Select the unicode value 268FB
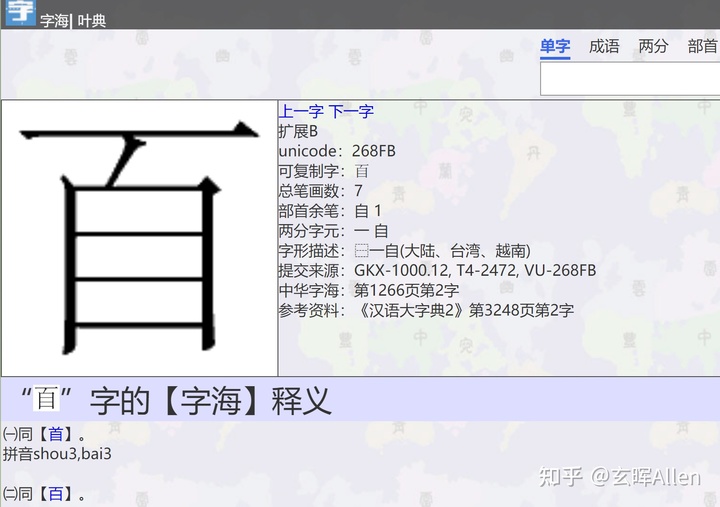Screen dimensions: 720x507 click(x=374, y=151)
